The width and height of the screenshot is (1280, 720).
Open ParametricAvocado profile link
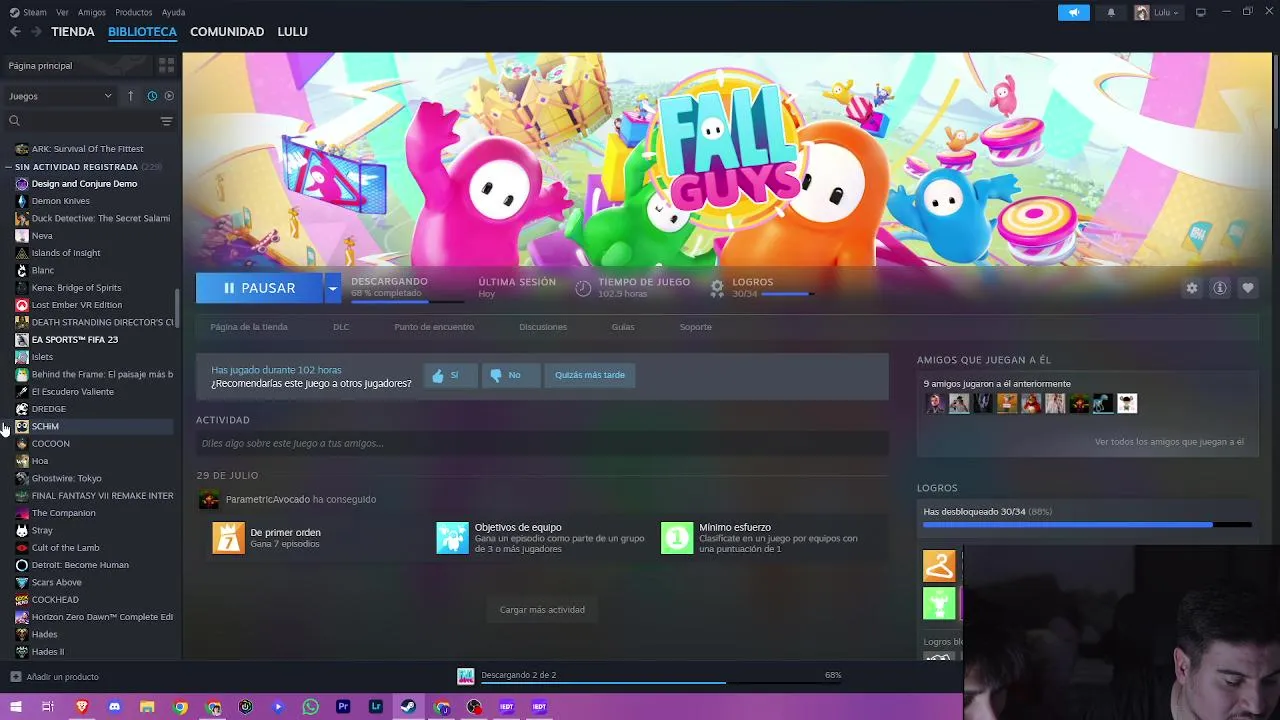point(268,499)
